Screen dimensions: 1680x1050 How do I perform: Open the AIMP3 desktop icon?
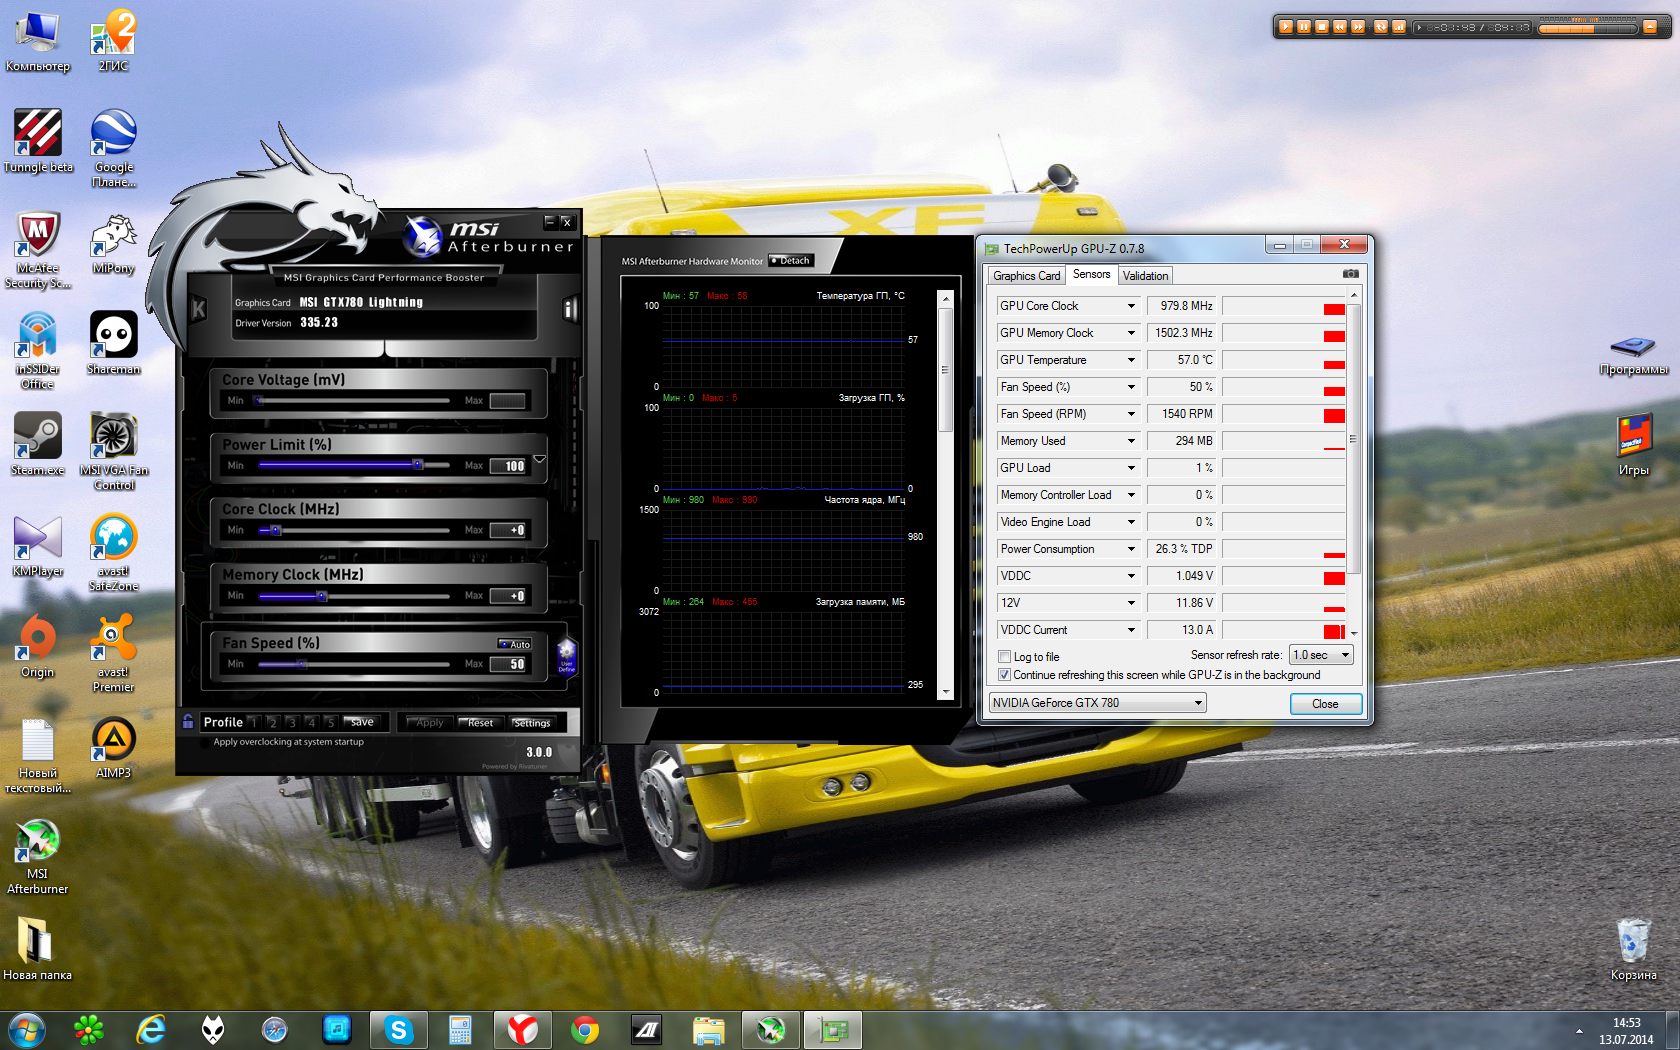click(x=114, y=748)
